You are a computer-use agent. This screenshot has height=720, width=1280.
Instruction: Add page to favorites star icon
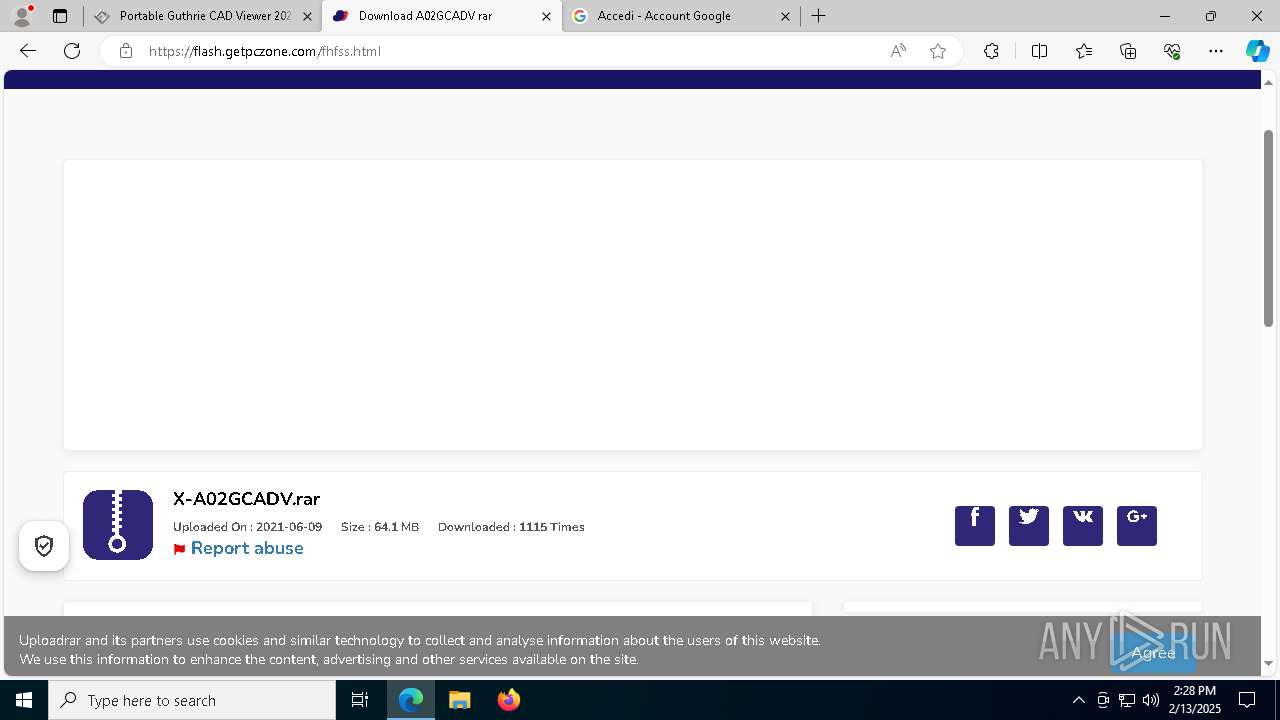click(938, 51)
